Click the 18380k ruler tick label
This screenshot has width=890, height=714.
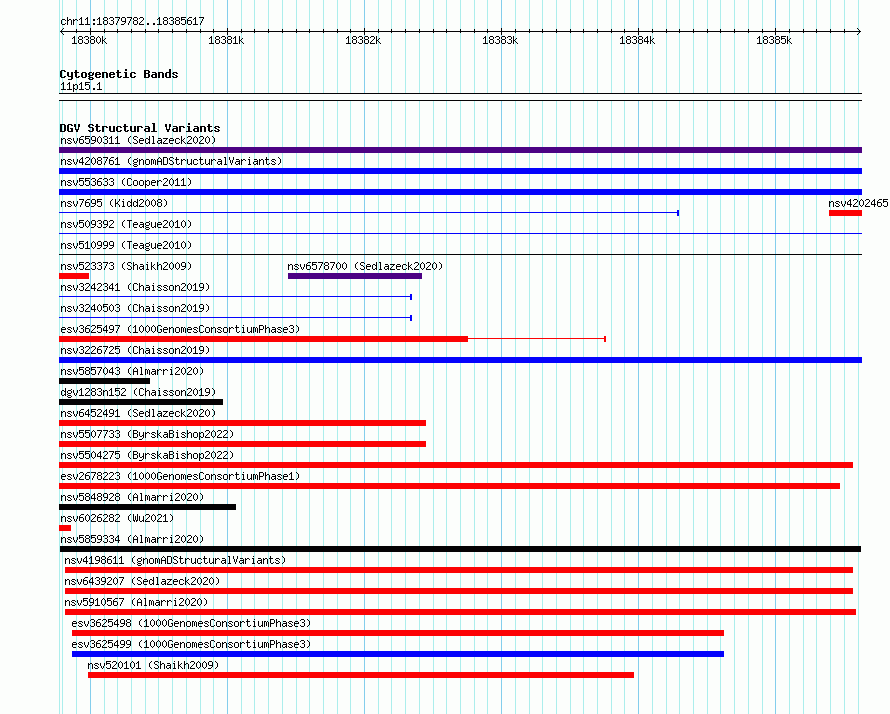[89, 40]
